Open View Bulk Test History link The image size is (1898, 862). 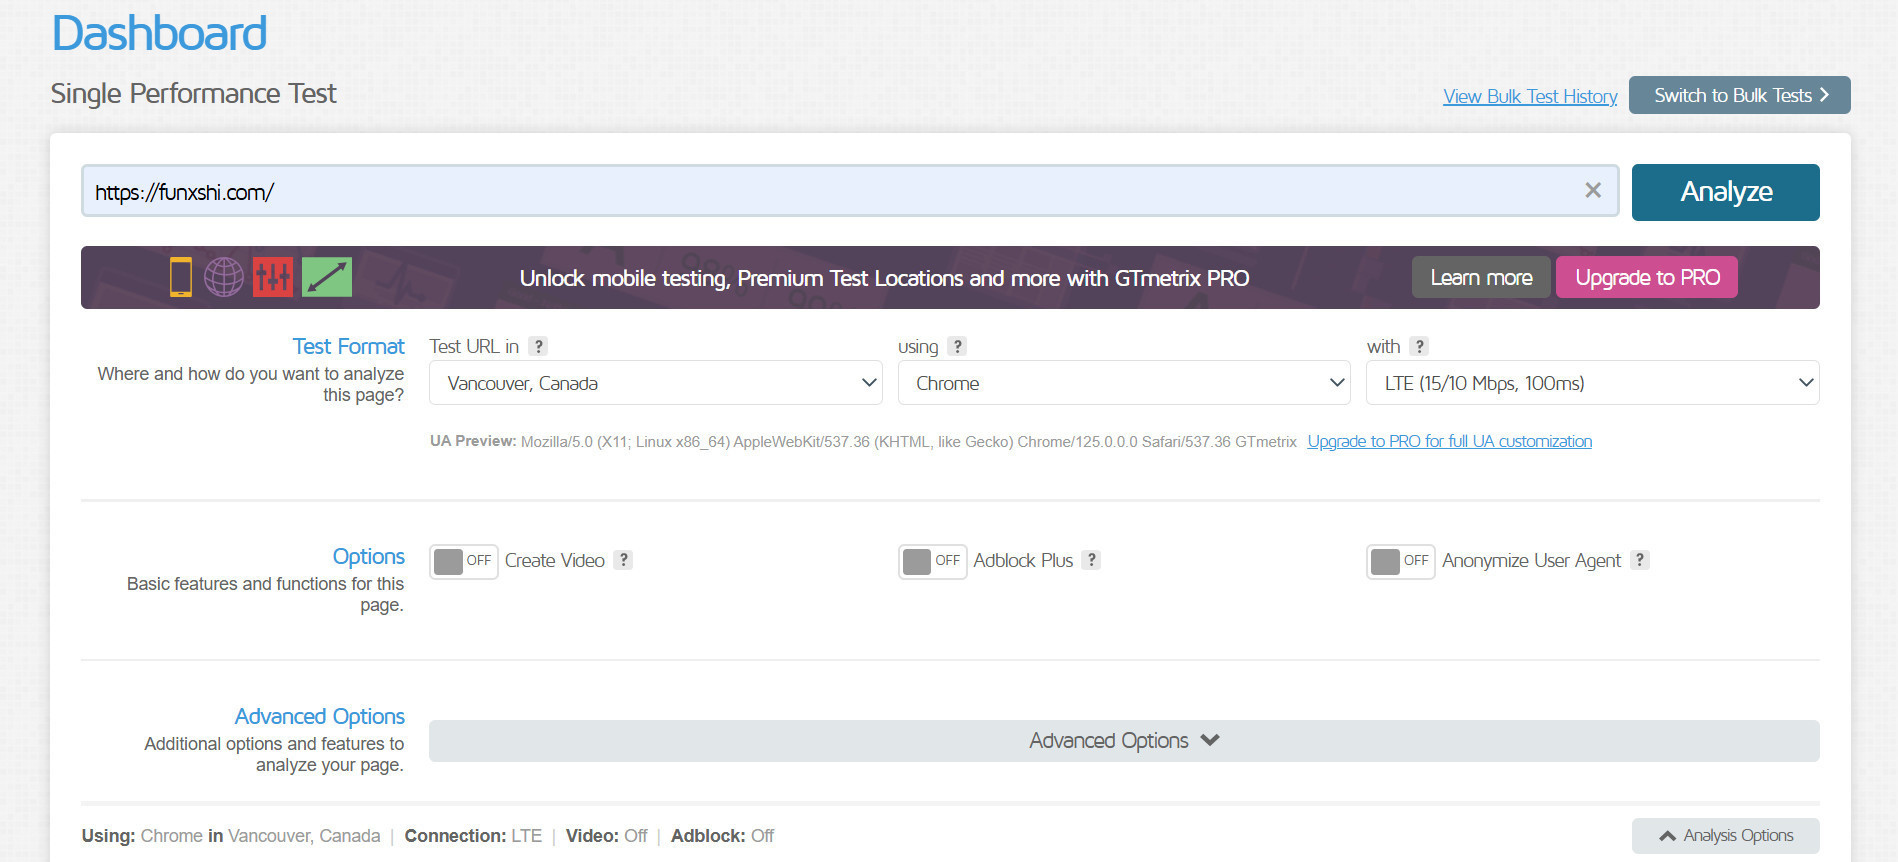click(x=1529, y=96)
